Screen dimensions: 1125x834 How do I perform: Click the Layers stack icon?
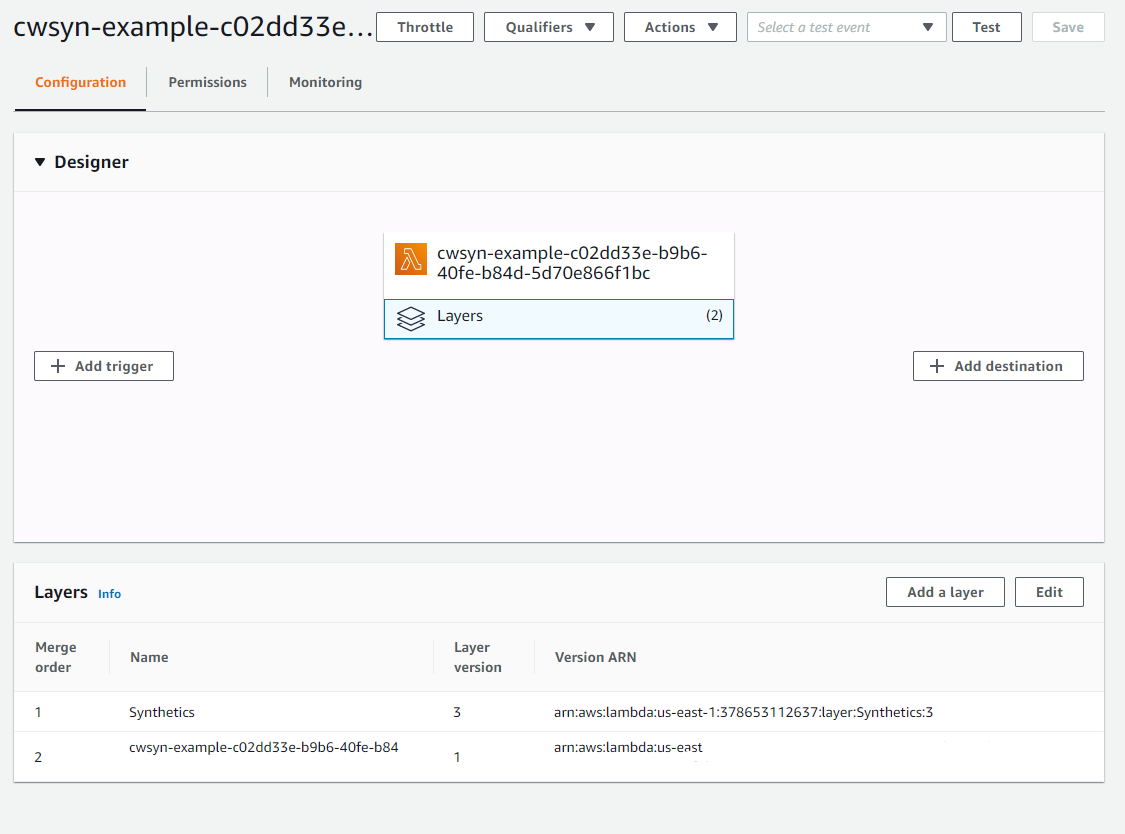410,319
